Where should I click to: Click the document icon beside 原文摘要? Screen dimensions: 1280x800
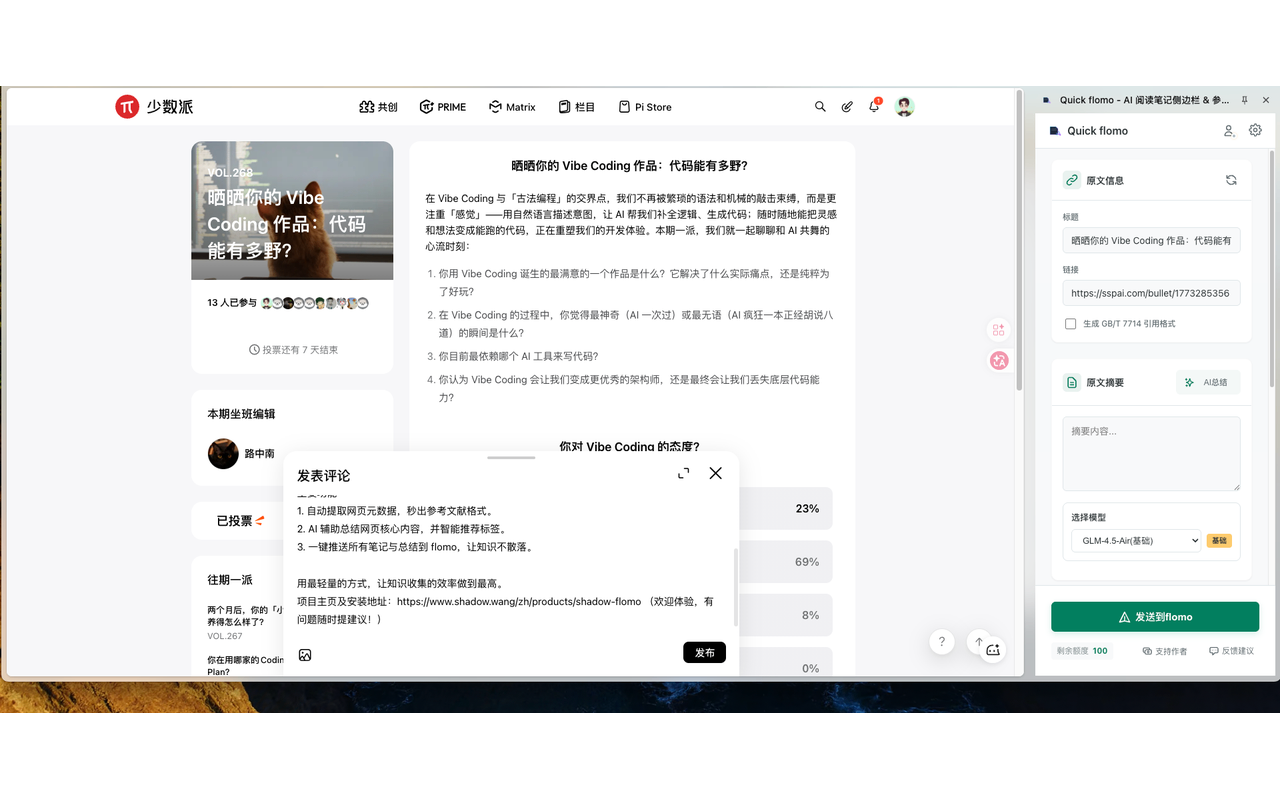click(1072, 382)
